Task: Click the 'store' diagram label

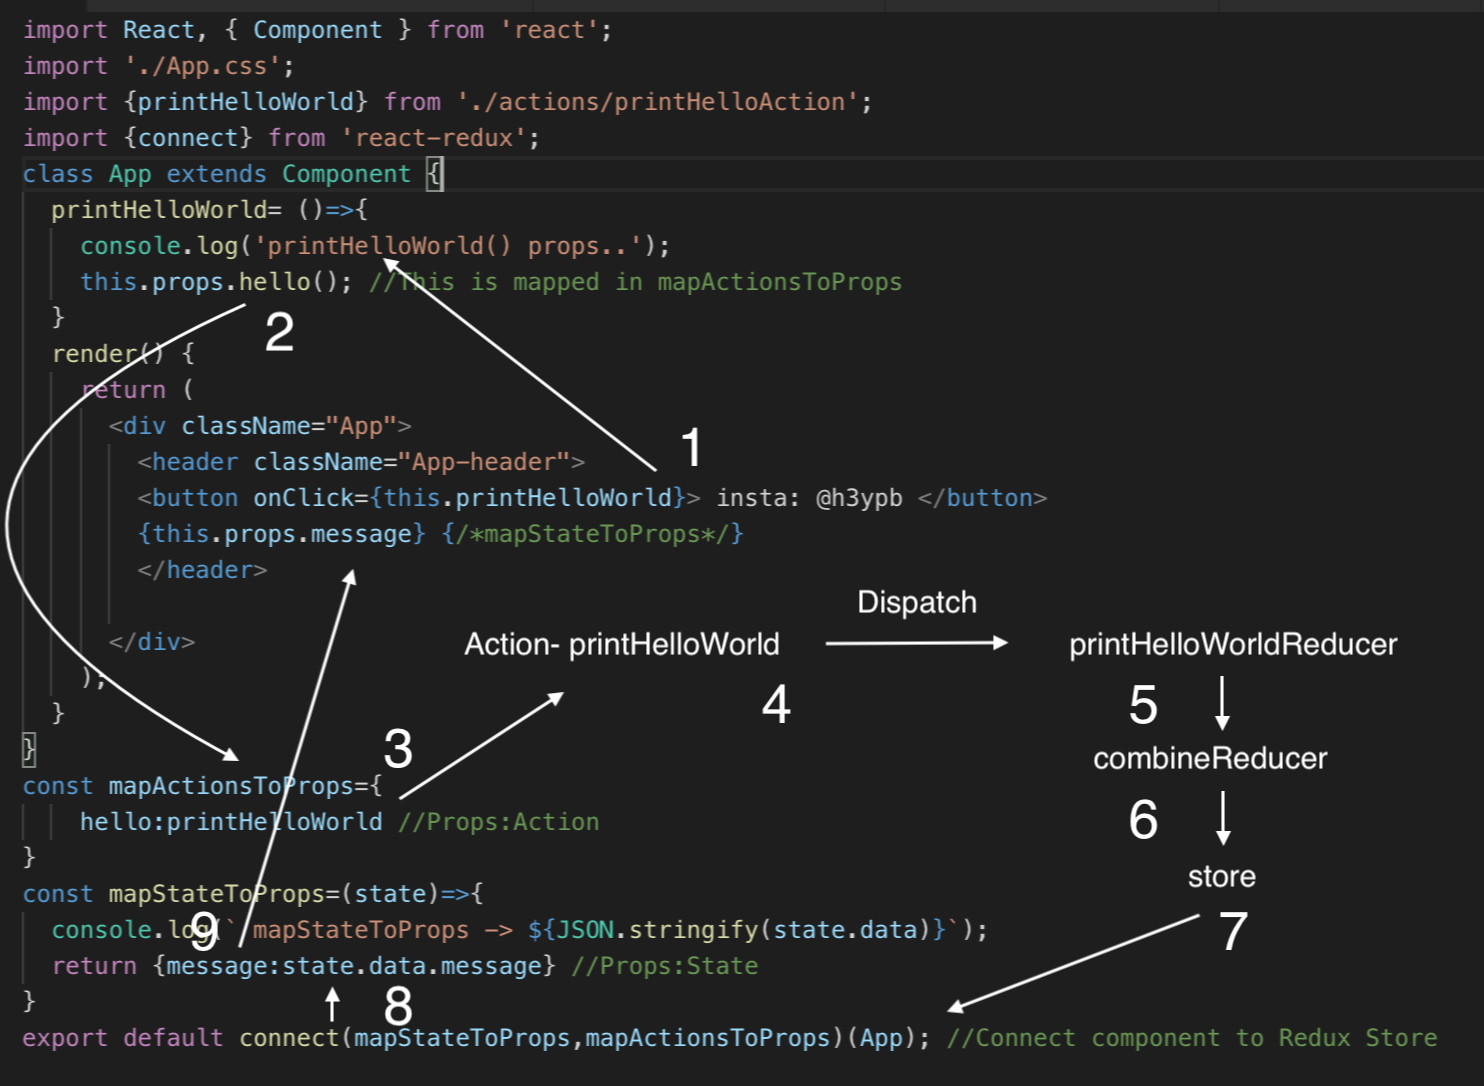Action: [x=1221, y=876]
